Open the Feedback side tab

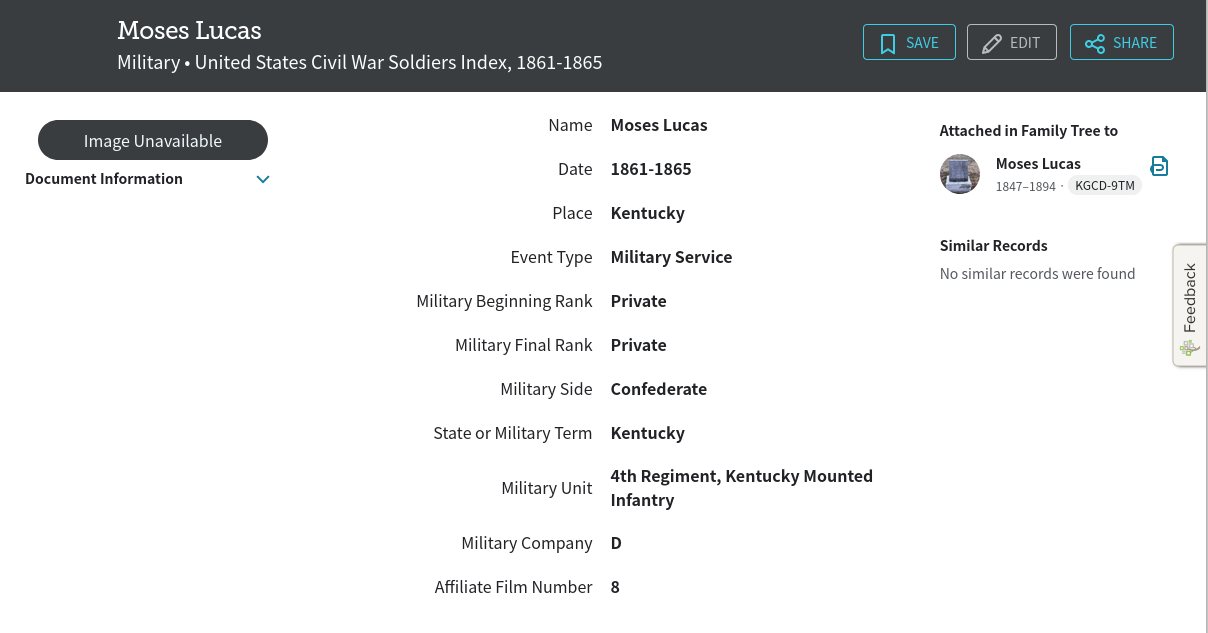[1189, 298]
